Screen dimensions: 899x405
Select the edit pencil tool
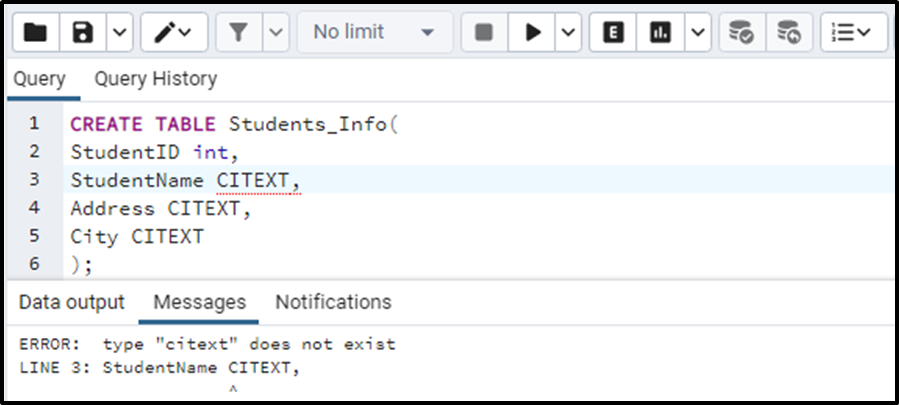174,33
